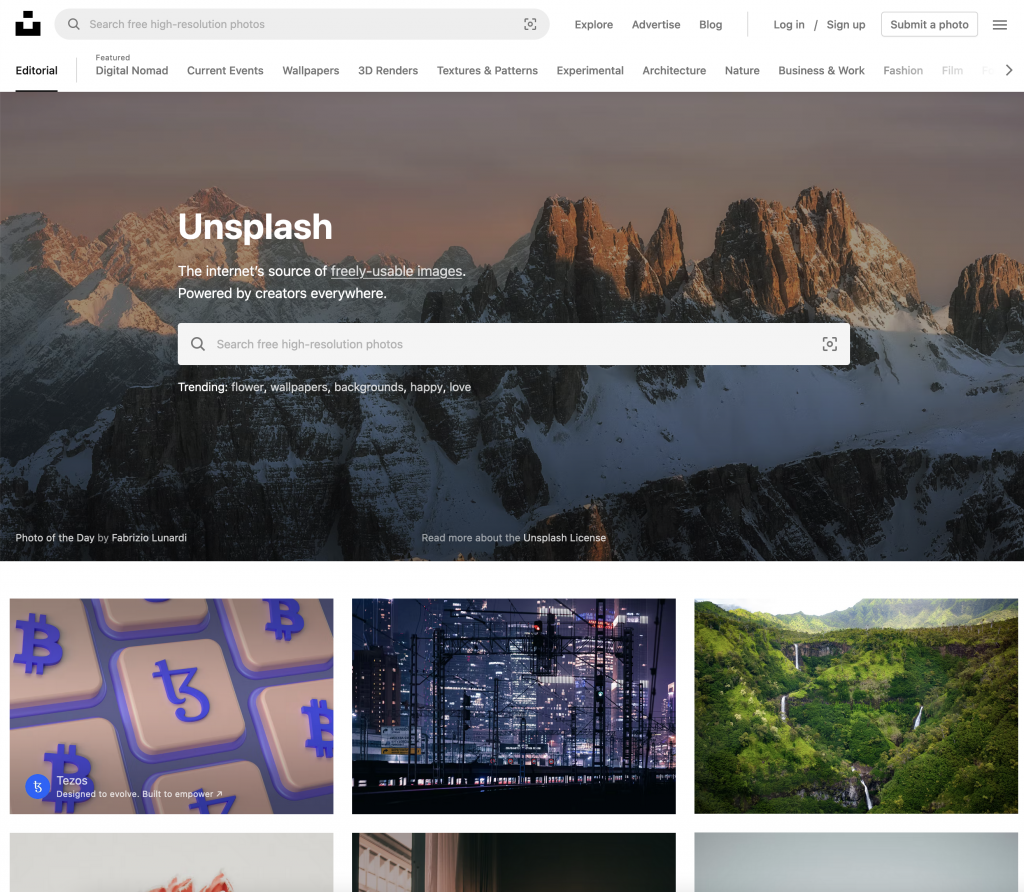The width and height of the screenshot is (1024, 892).
Task: Switch to the Fashion topic
Action: coord(903,71)
